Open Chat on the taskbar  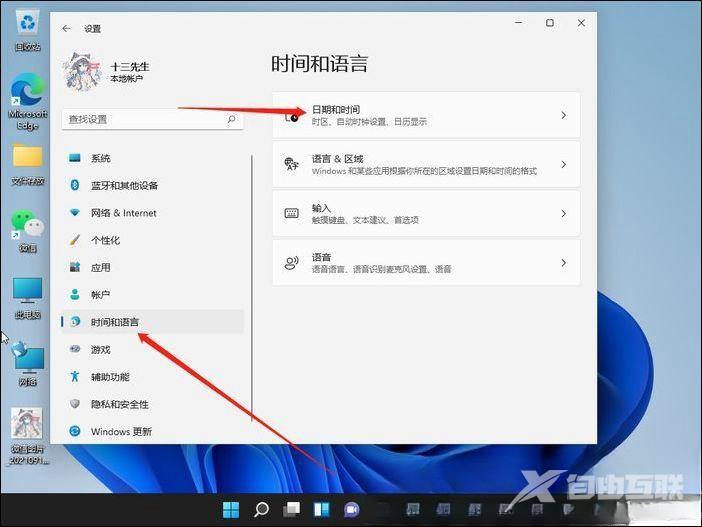(x=352, y=510)
